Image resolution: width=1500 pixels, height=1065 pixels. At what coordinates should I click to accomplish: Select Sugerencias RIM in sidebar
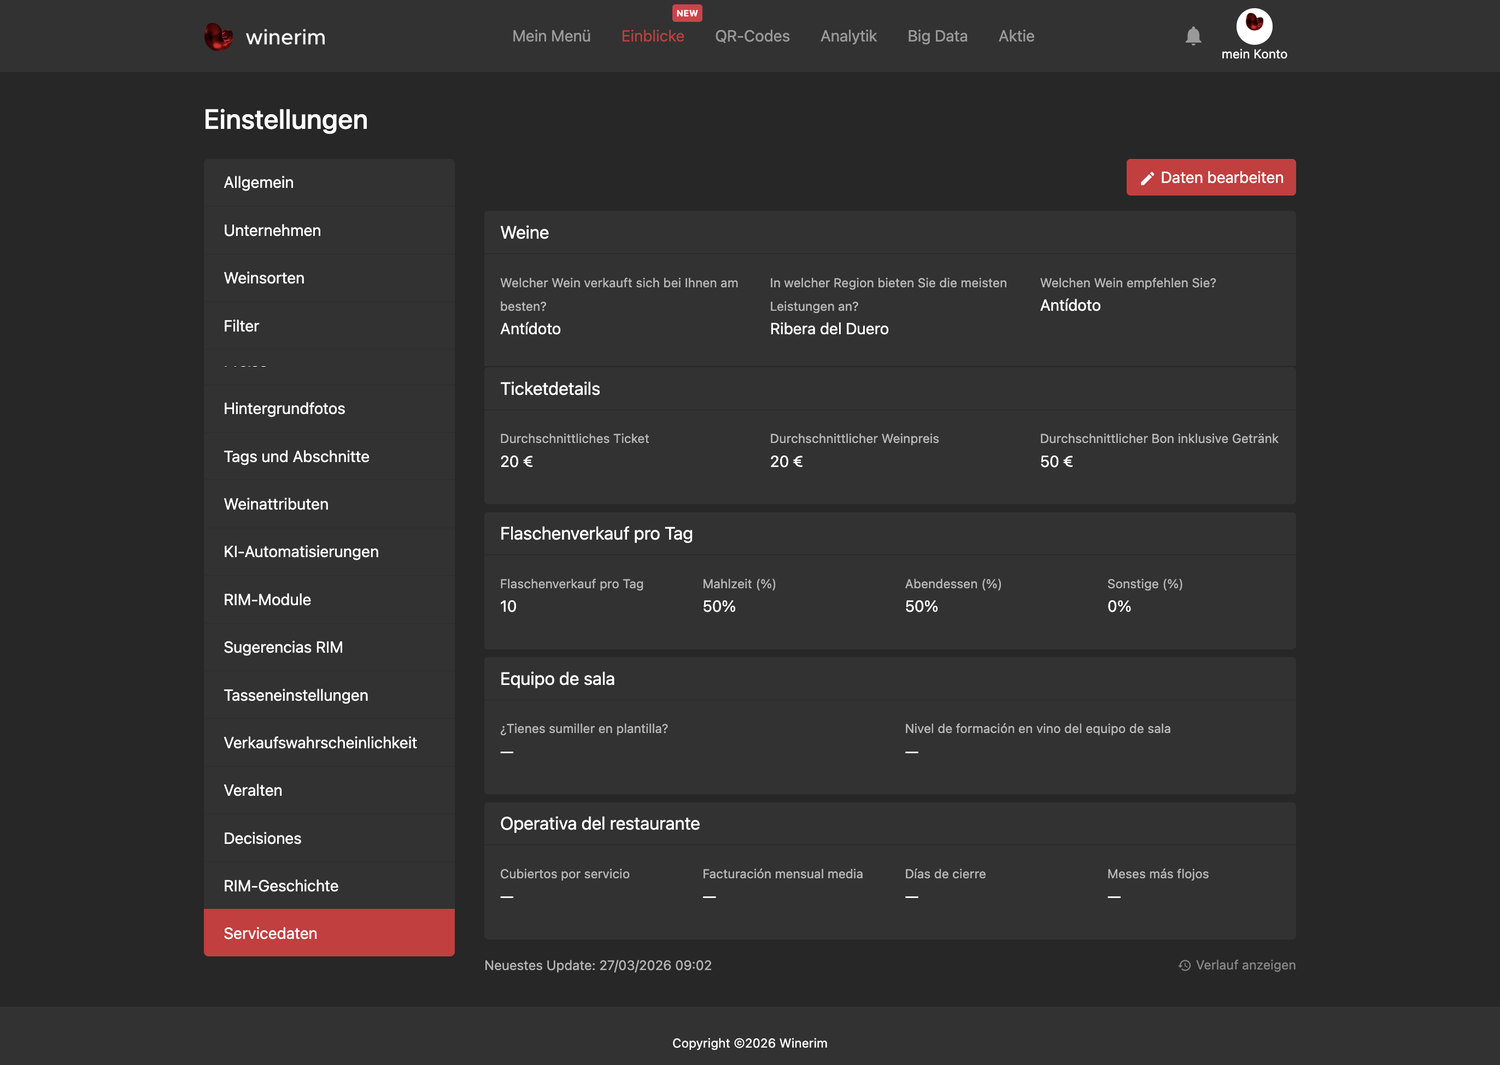(x=329, y=647)
